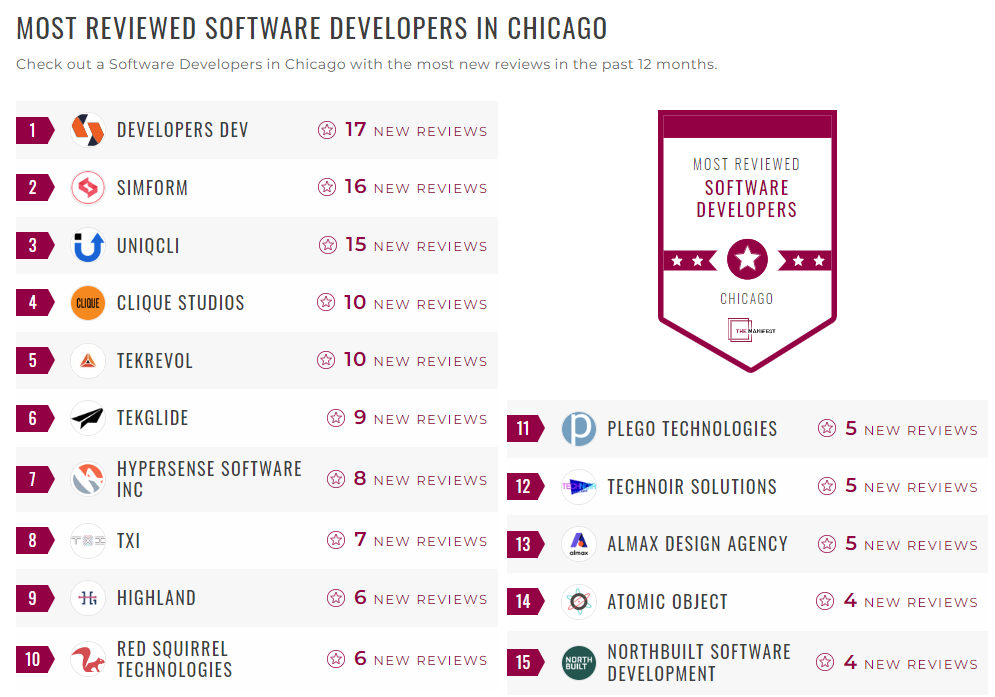Click the Developers Dev company logo
Screen dimensions: 995x697
point(86,129)
